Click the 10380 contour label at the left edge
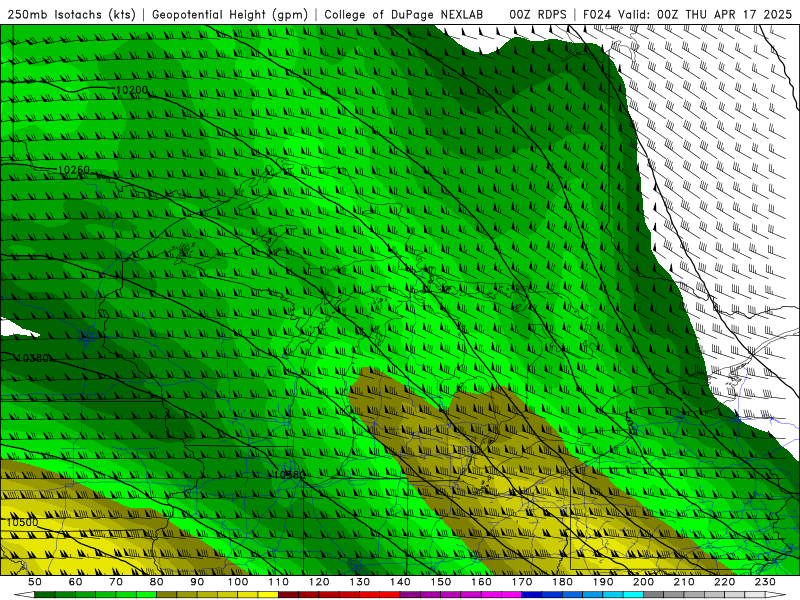 (33, 358)
